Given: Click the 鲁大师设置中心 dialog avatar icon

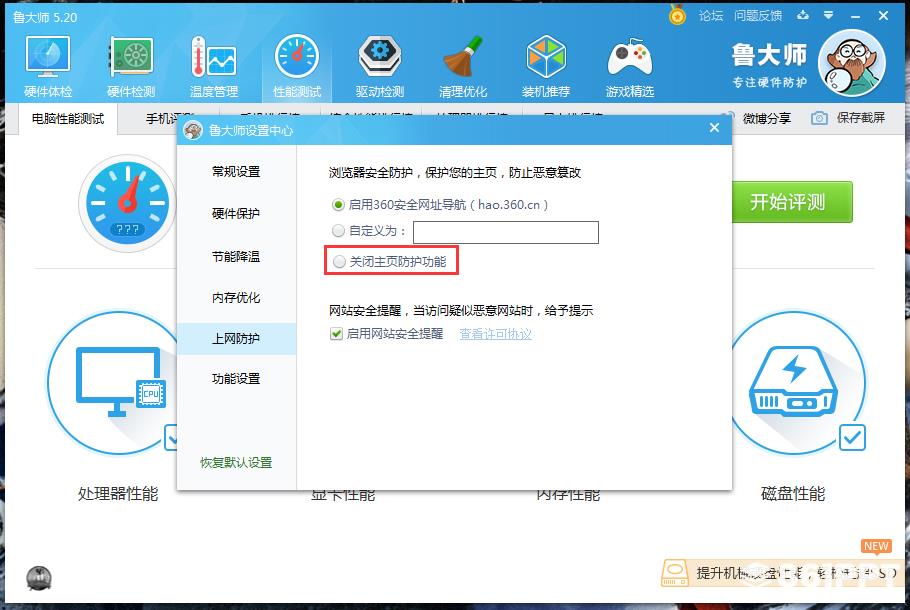Looking at the screenshot, I should pyautogui.click(x=193, y=130).
